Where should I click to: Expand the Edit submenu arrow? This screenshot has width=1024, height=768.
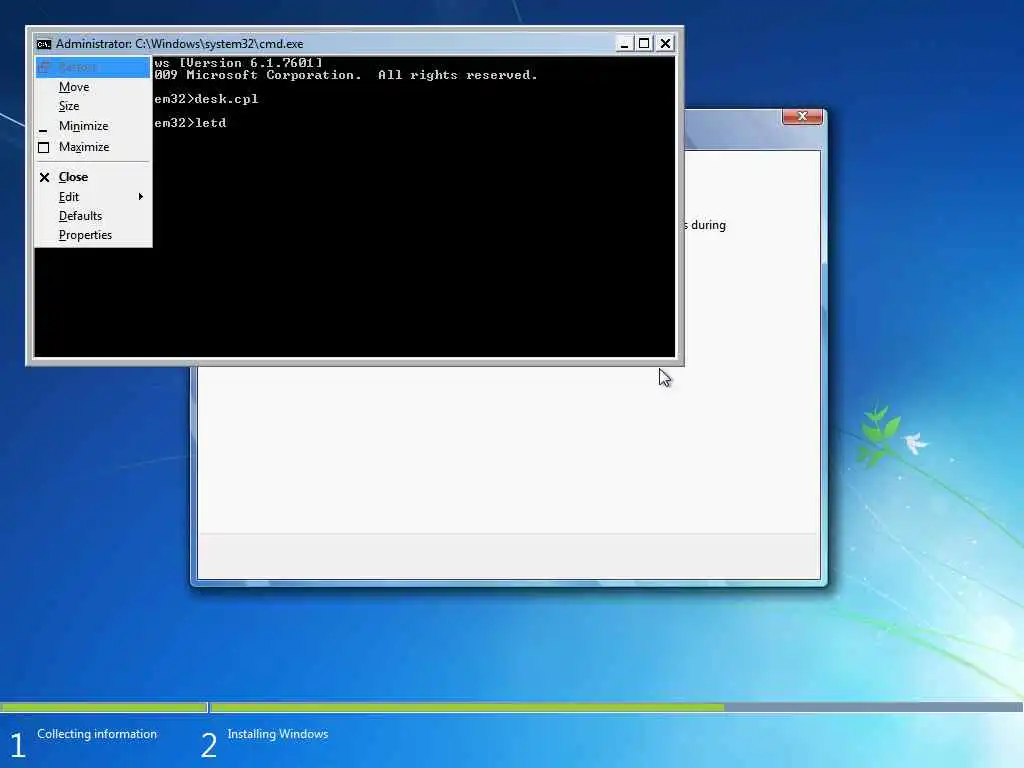pyautogui.click(x=140, y=197)
